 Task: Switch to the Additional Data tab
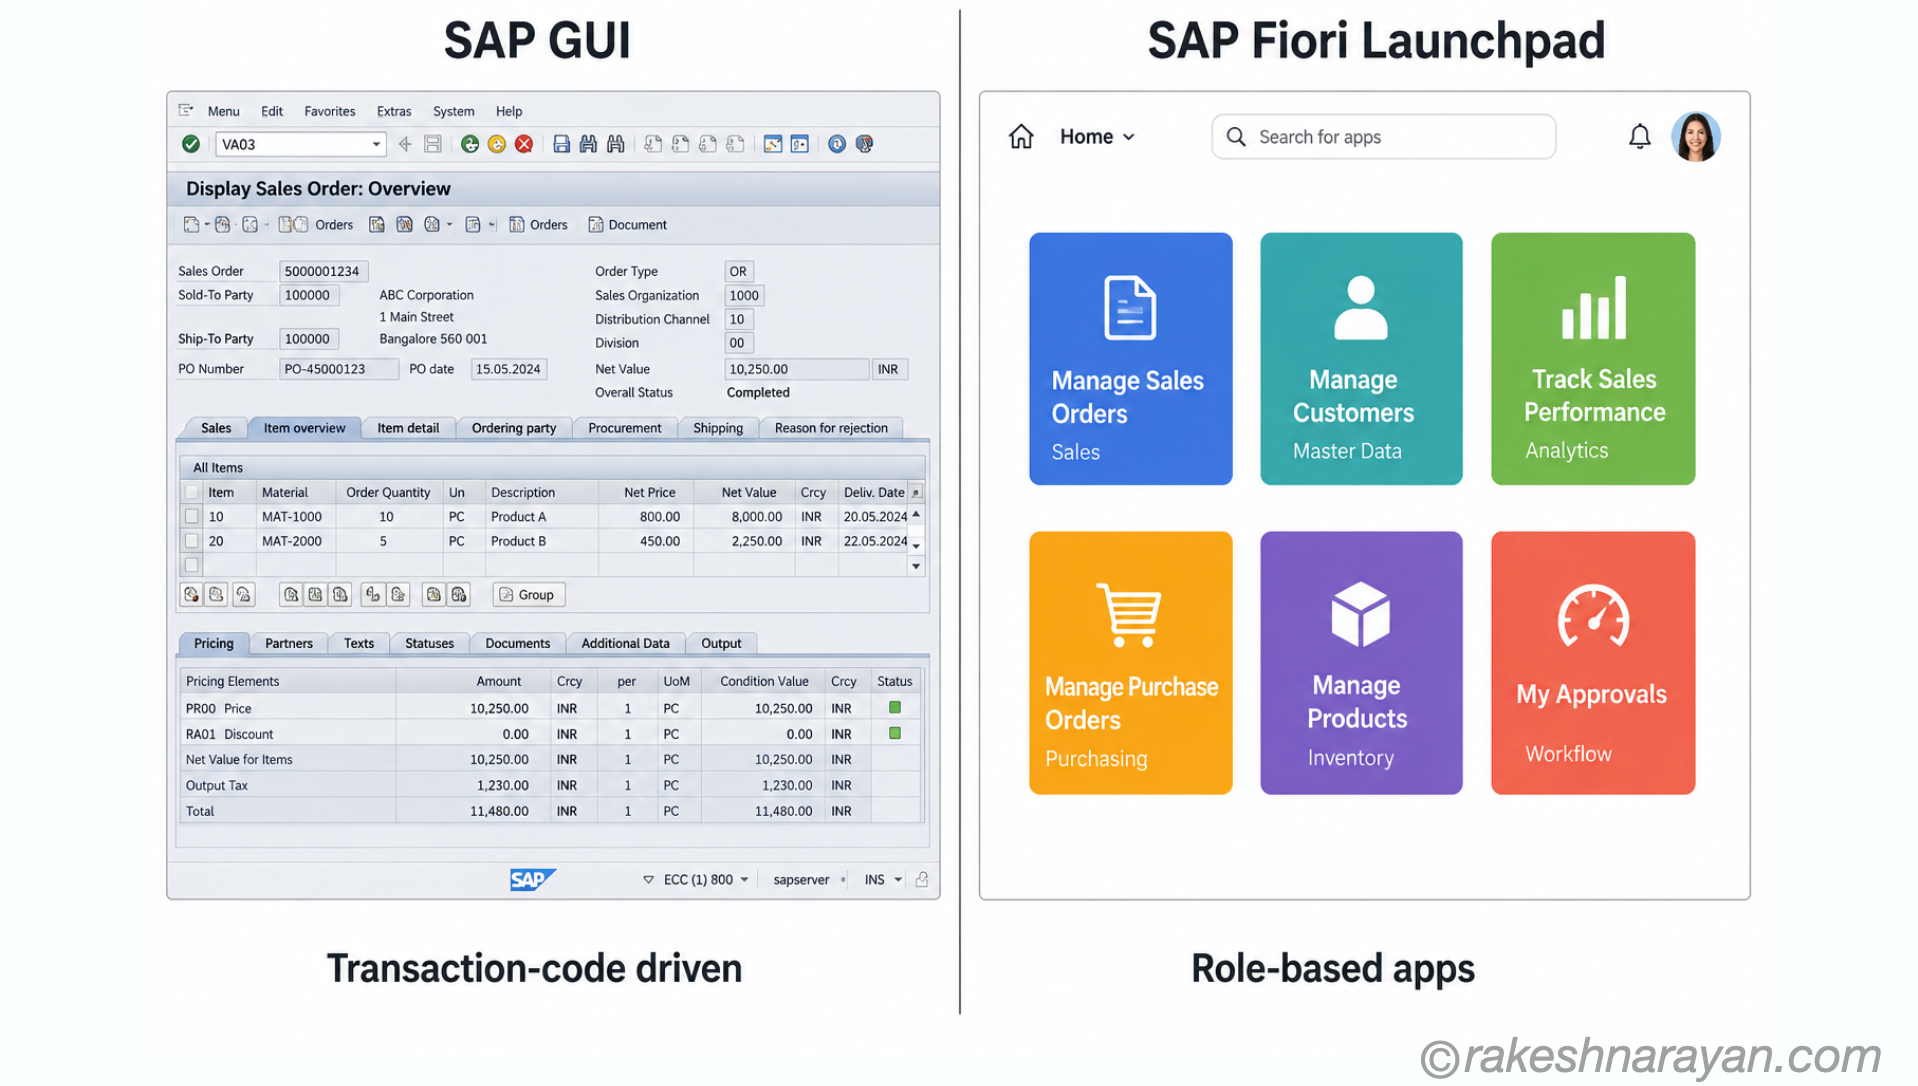pos(626,643)
